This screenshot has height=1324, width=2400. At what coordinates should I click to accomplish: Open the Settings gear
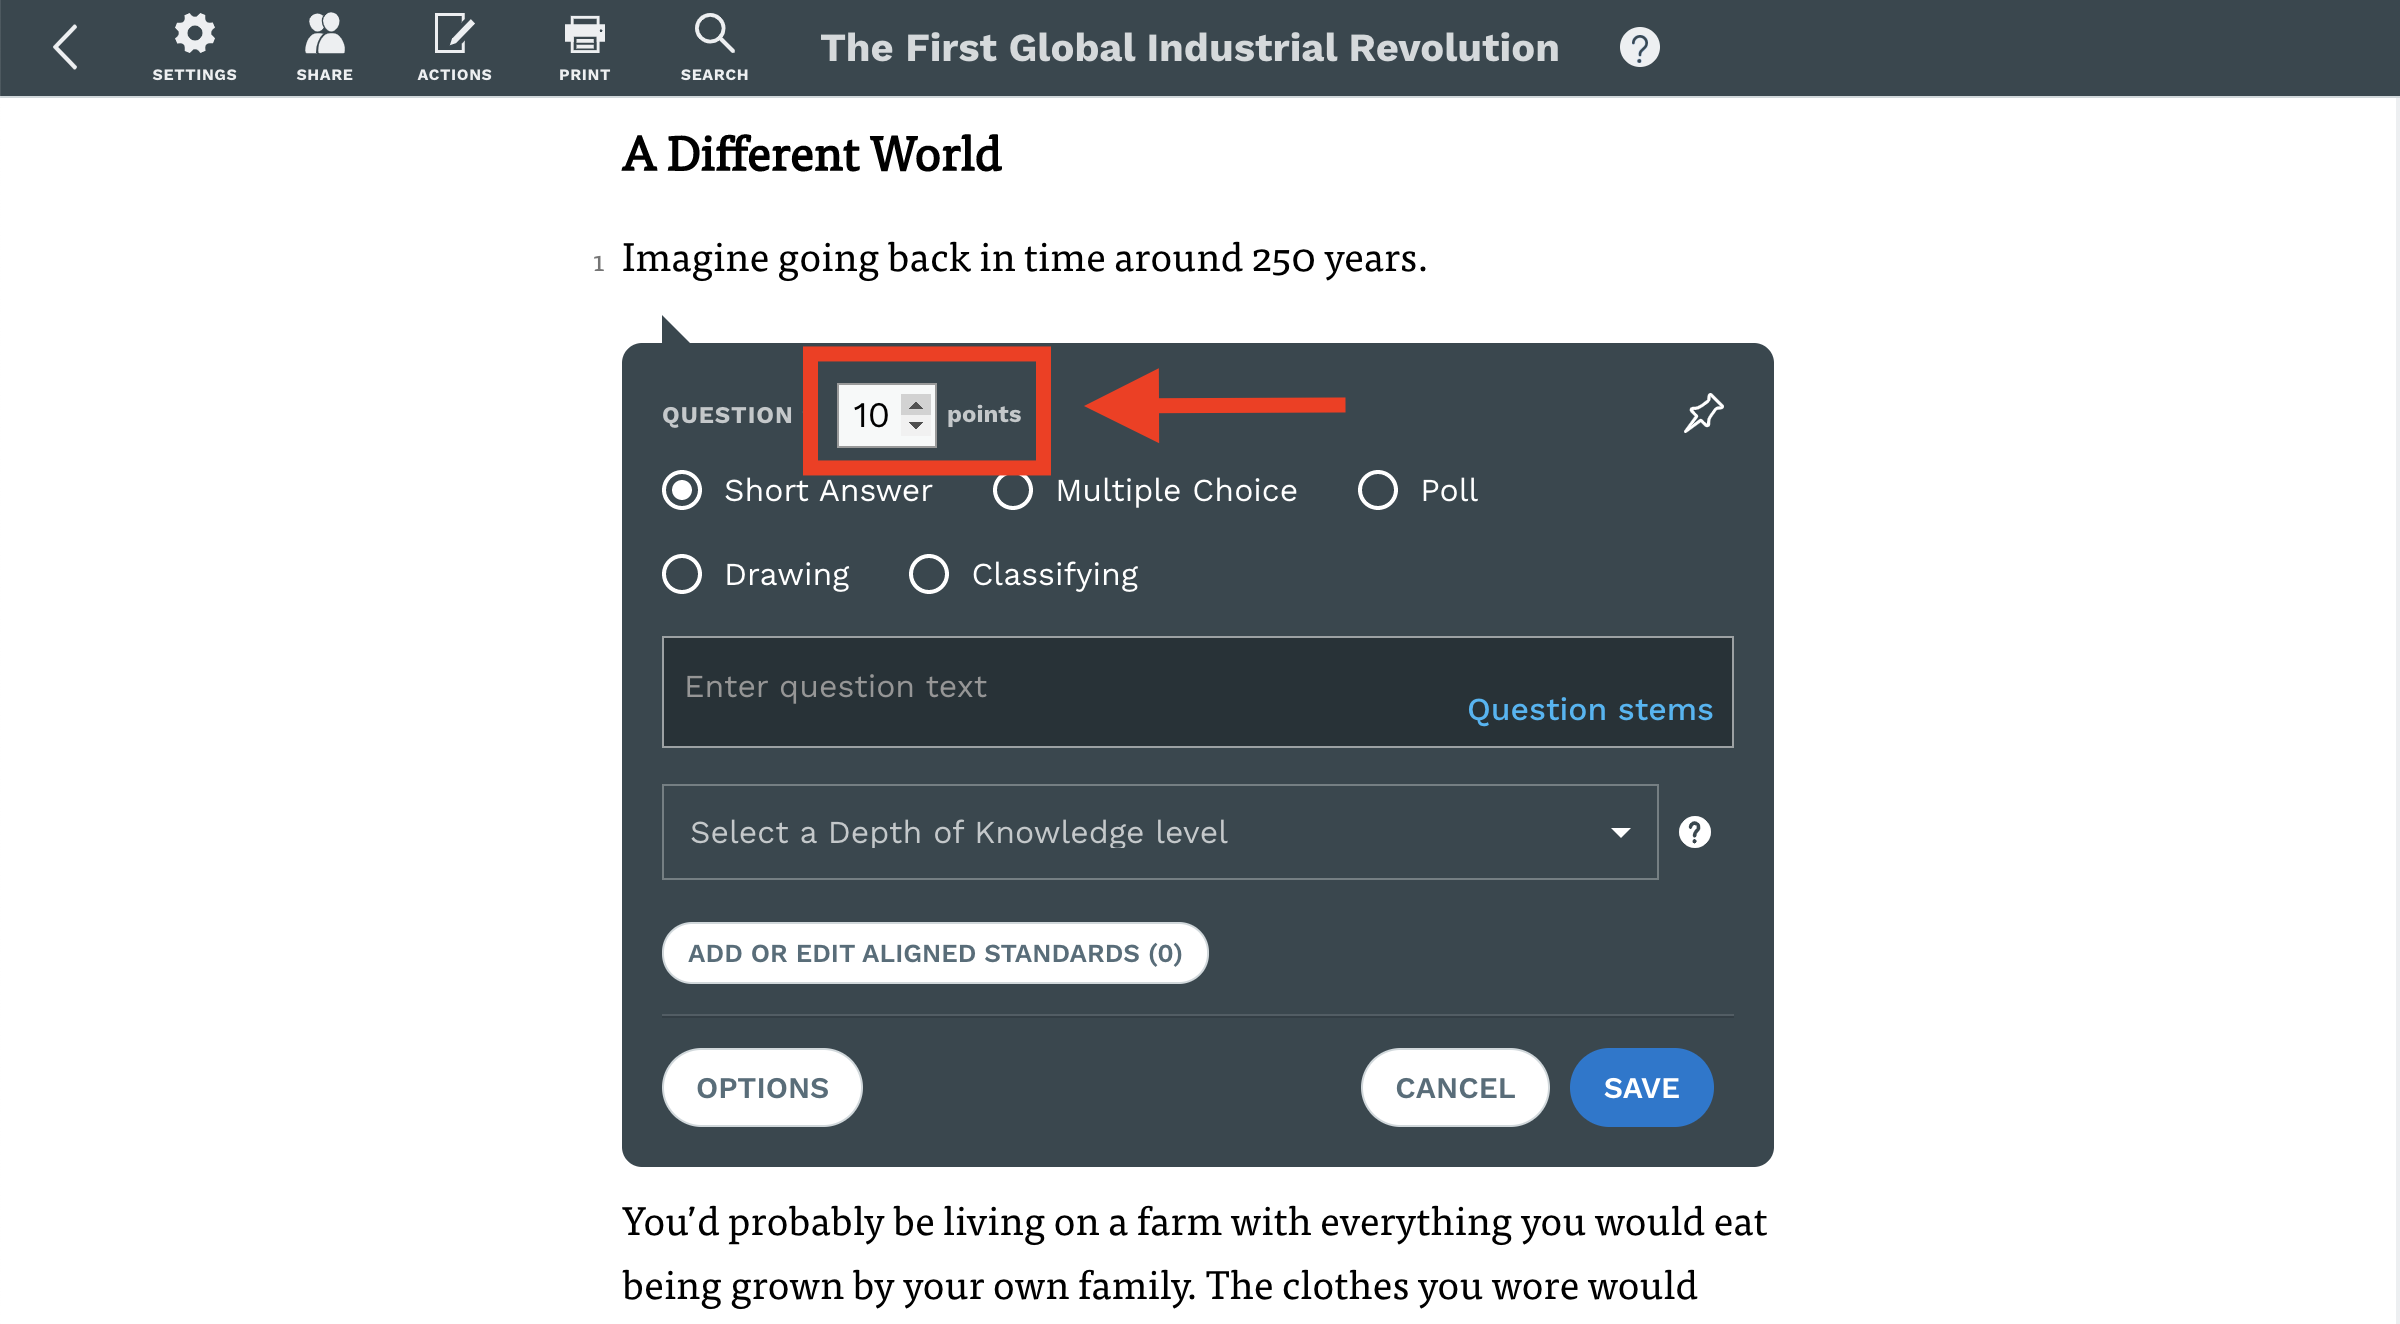(x=194, y=47)
